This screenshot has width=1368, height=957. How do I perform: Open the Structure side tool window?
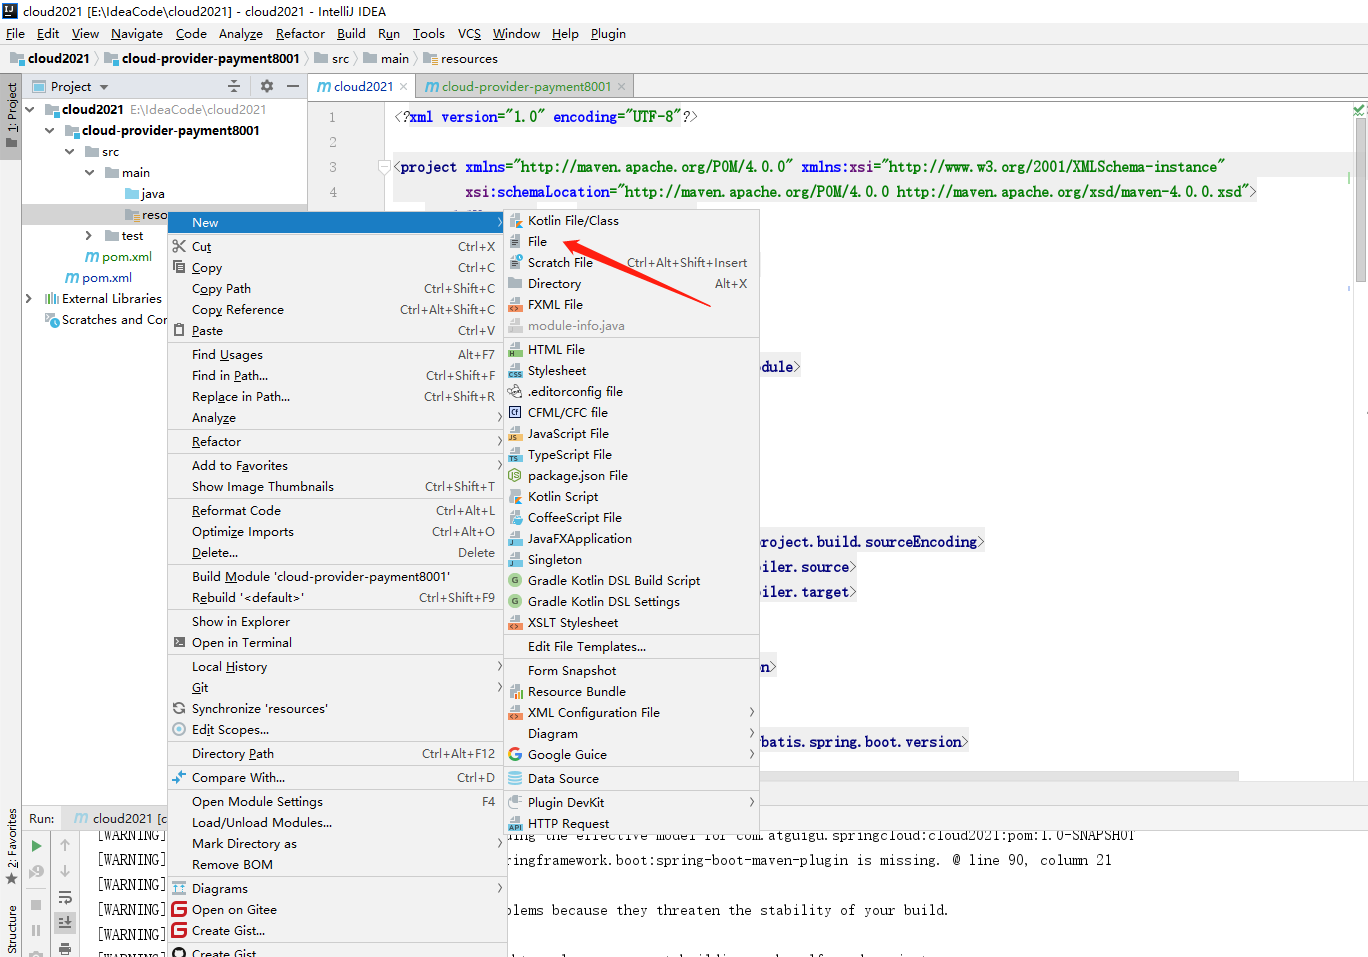(12, 929)
